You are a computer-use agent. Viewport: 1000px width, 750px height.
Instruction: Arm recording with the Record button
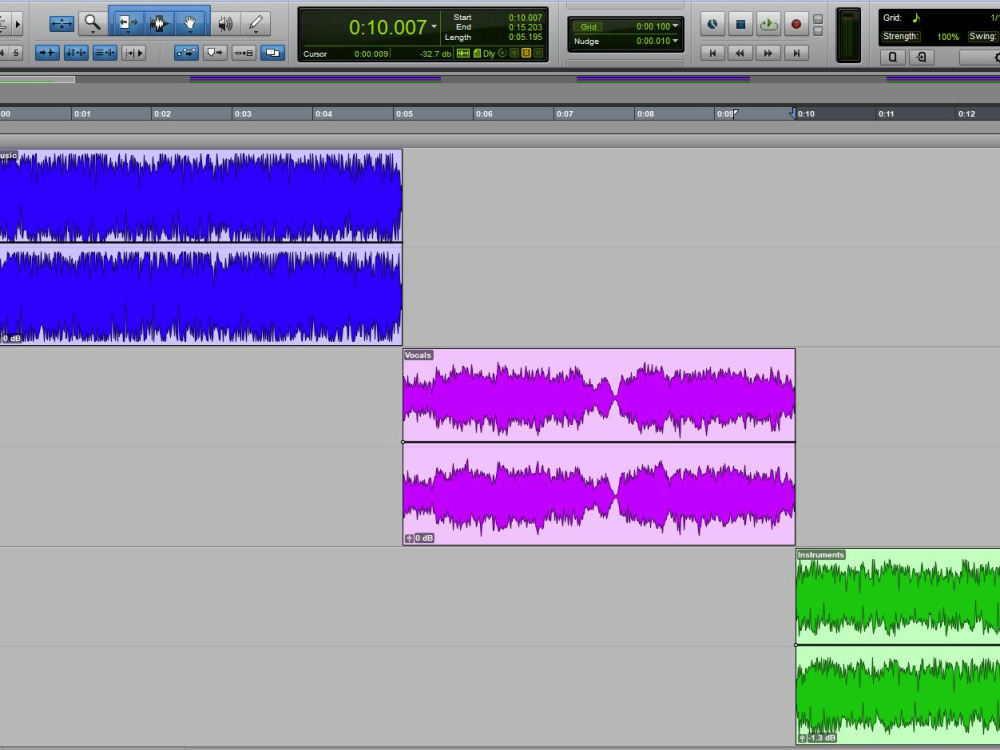tap(796, 24)
